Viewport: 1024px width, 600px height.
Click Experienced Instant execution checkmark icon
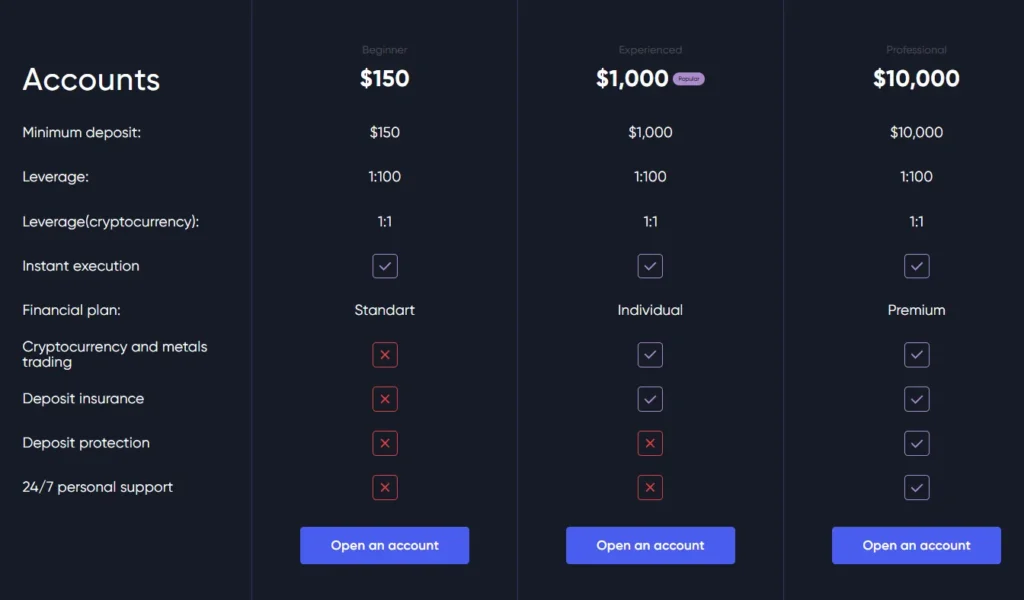click(x=650, y=266)
